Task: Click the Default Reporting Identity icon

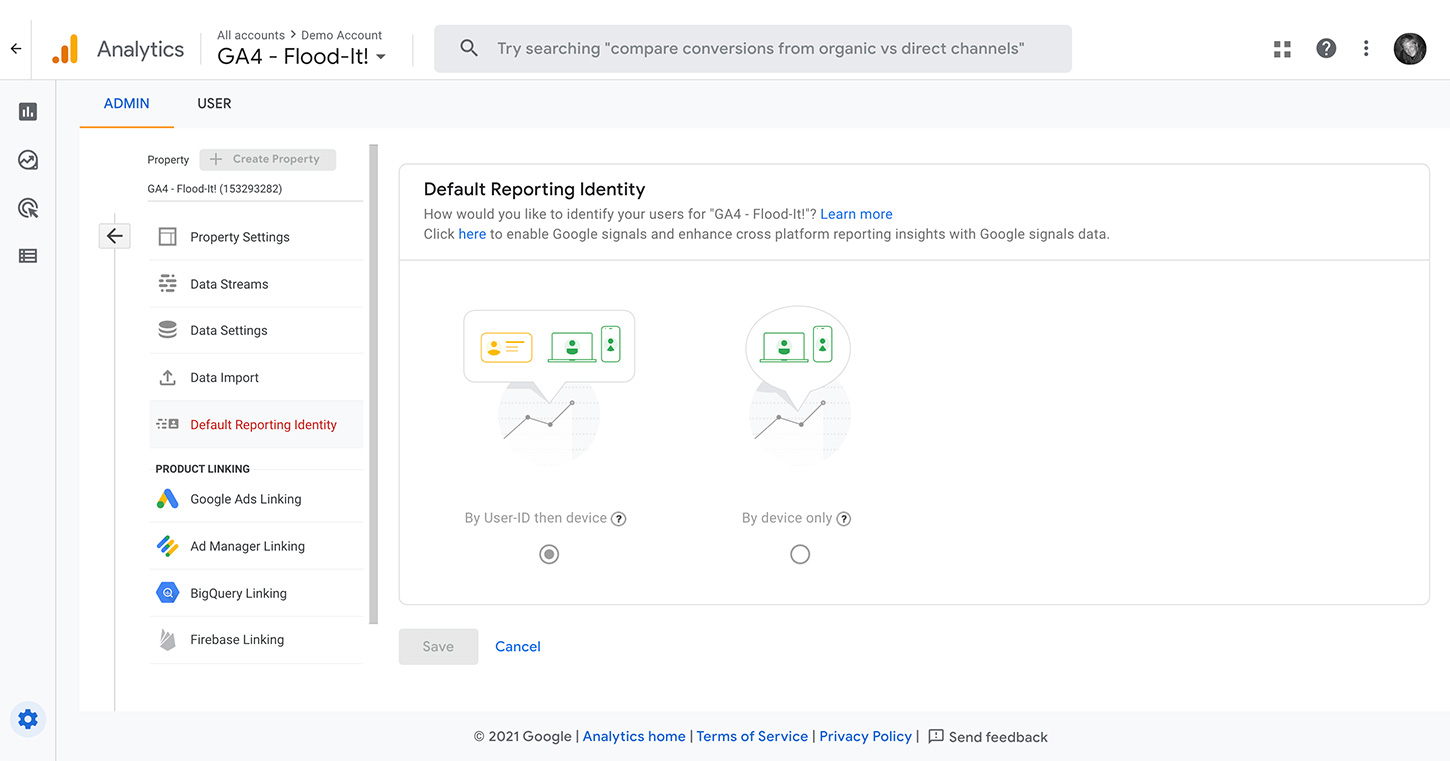Action: (168, 424)
